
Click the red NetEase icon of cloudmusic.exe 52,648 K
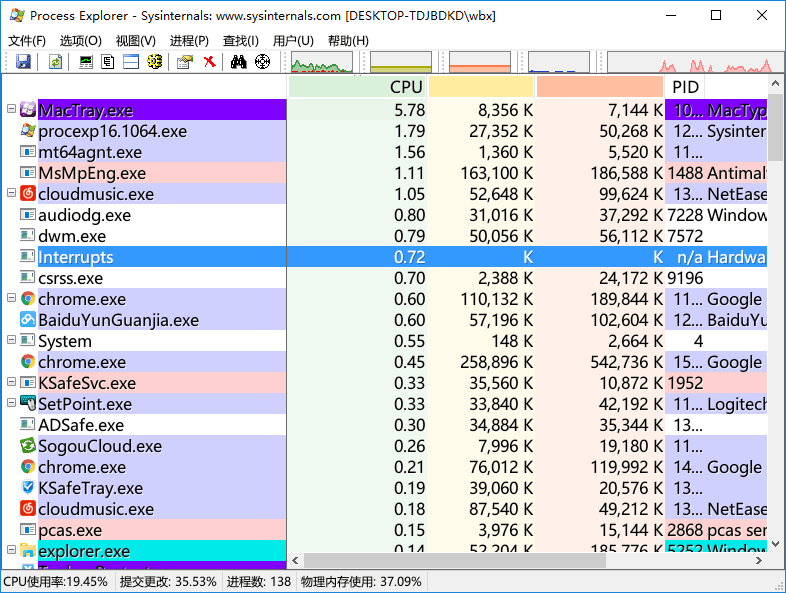(28, 193)
